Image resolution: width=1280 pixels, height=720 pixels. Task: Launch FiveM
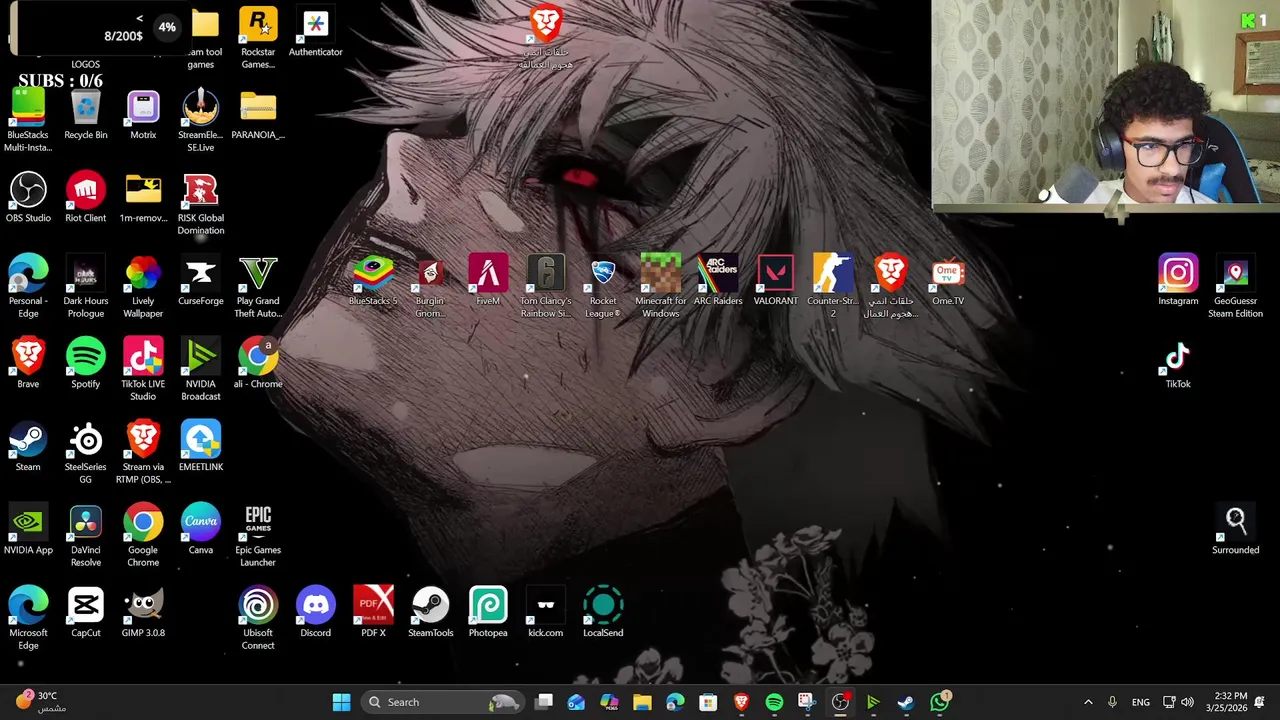[488, 280]
